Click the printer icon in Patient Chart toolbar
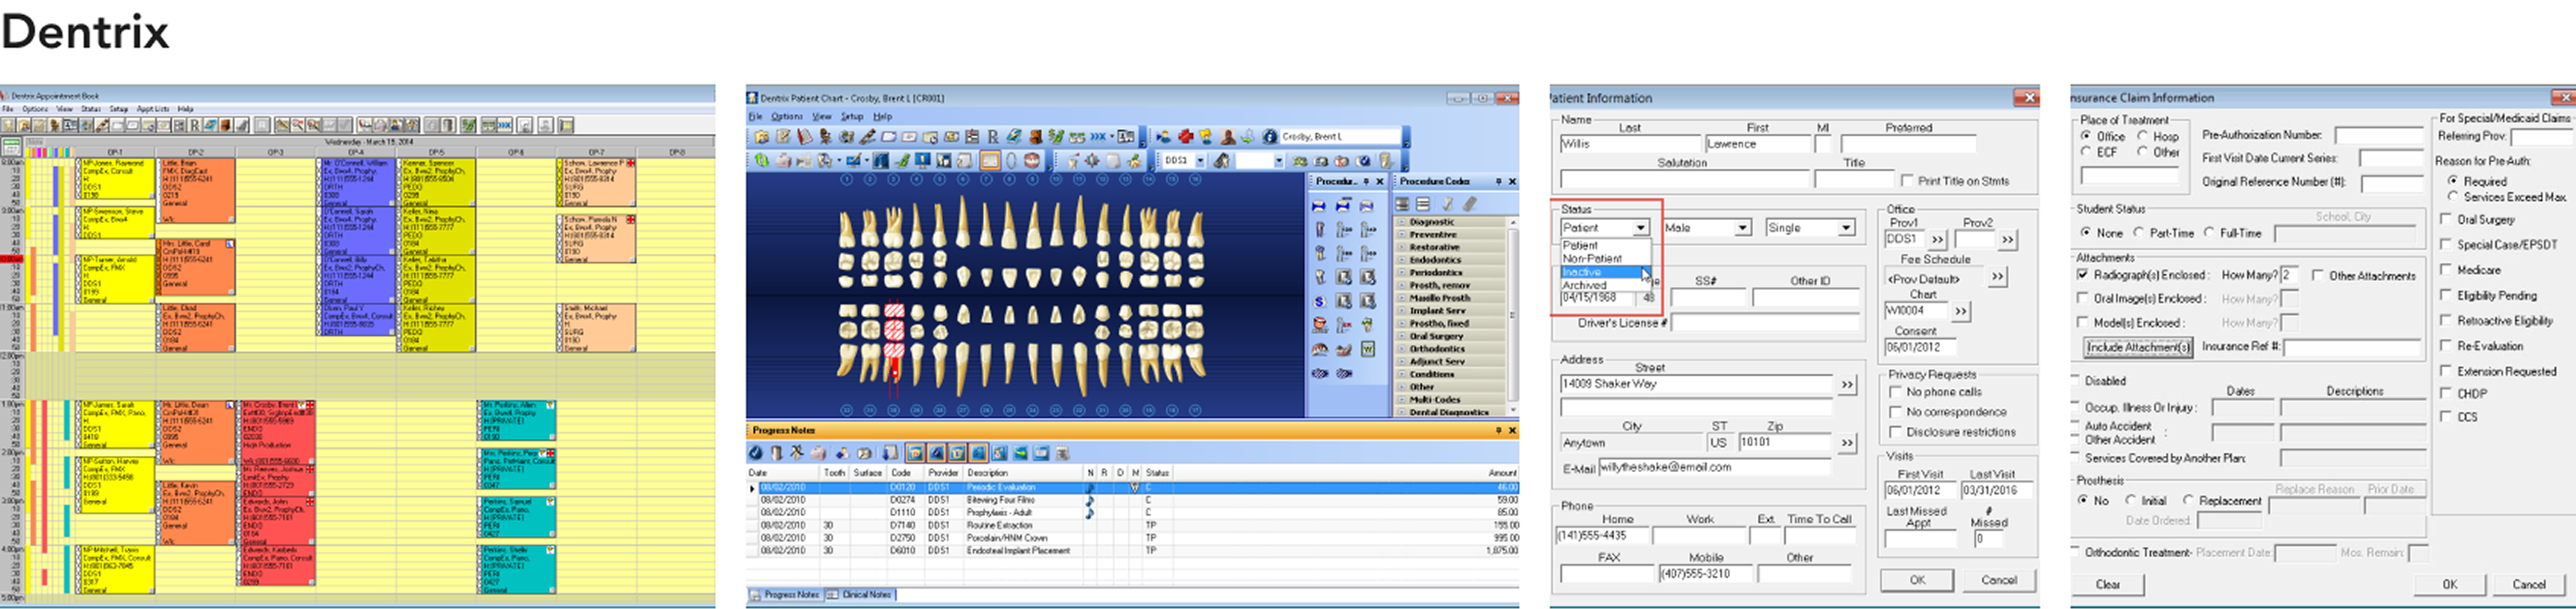Viewport: 2576px width, 609px height. 783,160
